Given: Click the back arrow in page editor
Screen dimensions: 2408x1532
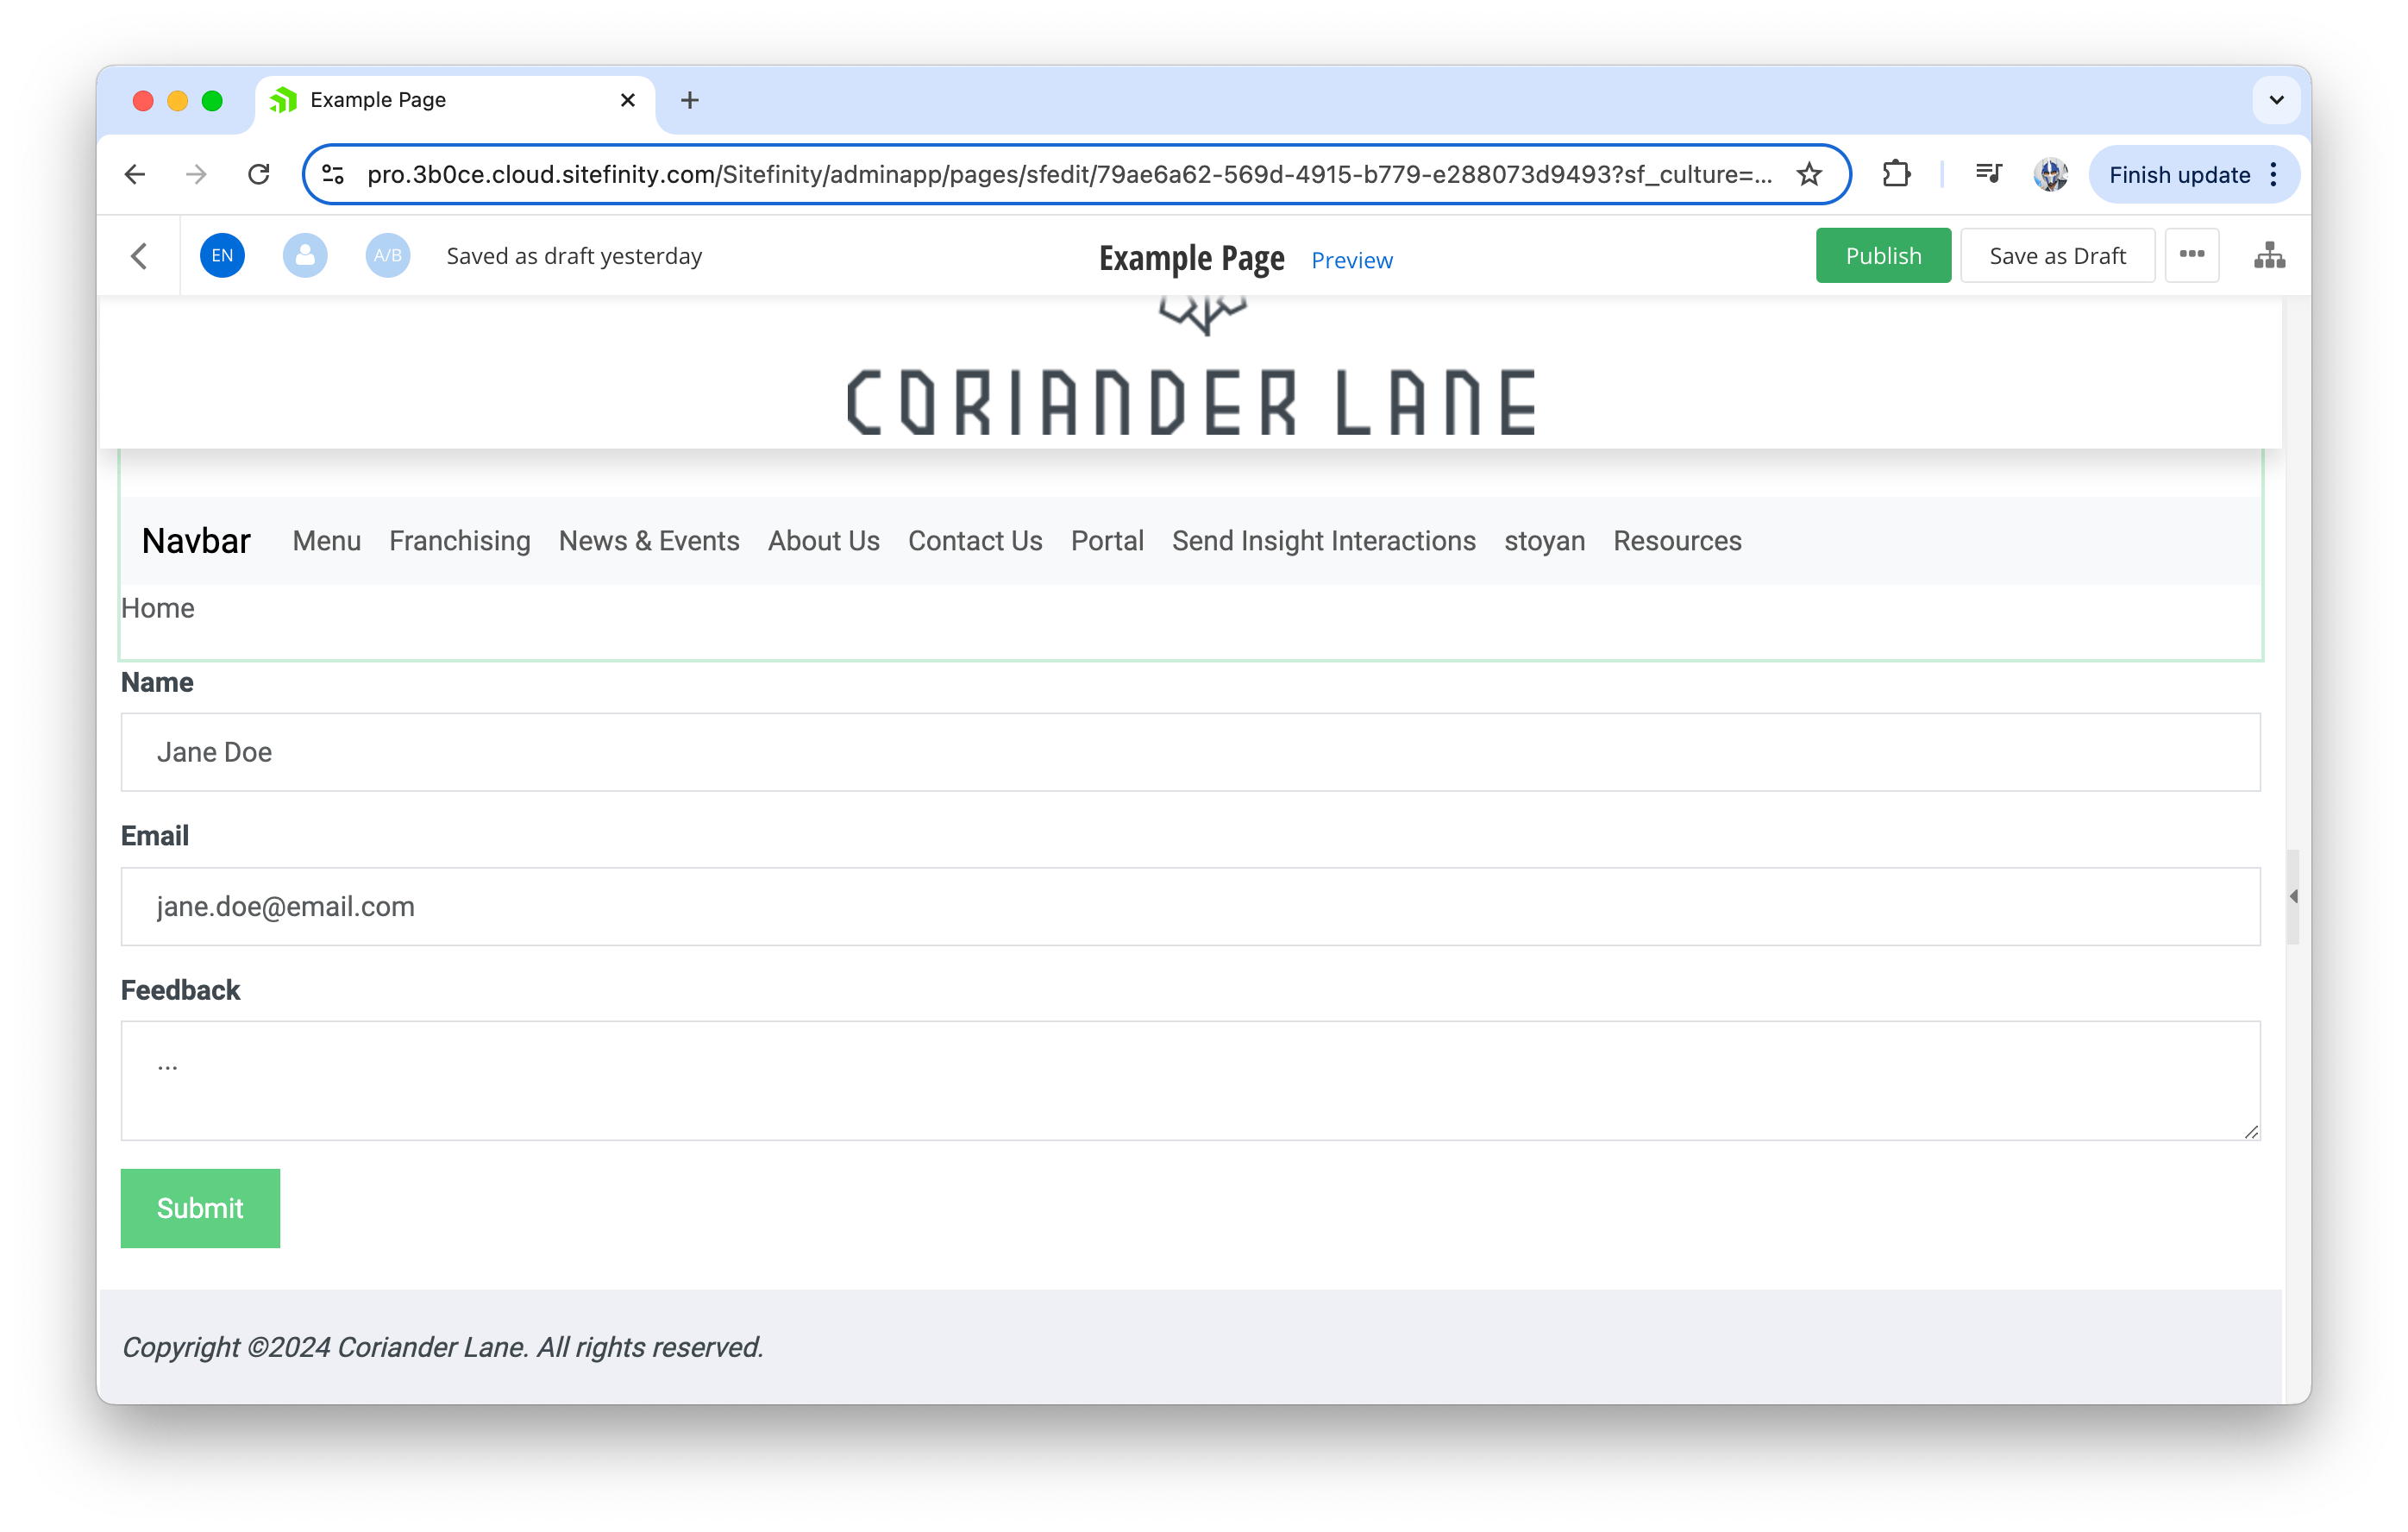Looking at the screenshot, I should click(x=139, y=256).
